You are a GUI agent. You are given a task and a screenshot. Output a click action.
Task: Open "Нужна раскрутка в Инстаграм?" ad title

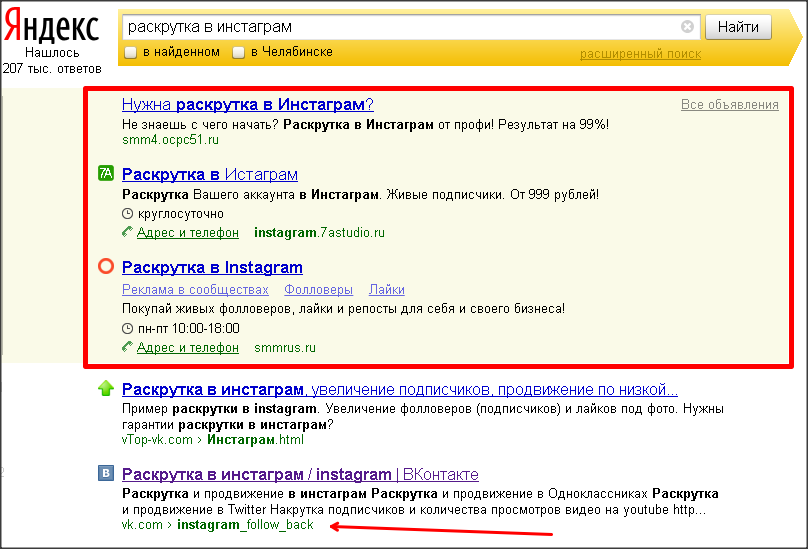click(247, 104)
